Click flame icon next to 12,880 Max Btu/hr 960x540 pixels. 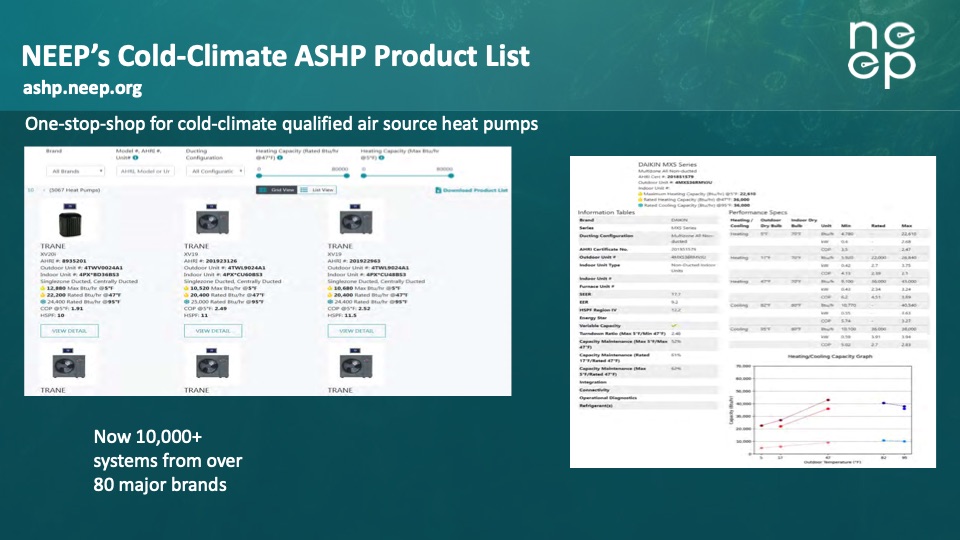(x=43, y=288)
